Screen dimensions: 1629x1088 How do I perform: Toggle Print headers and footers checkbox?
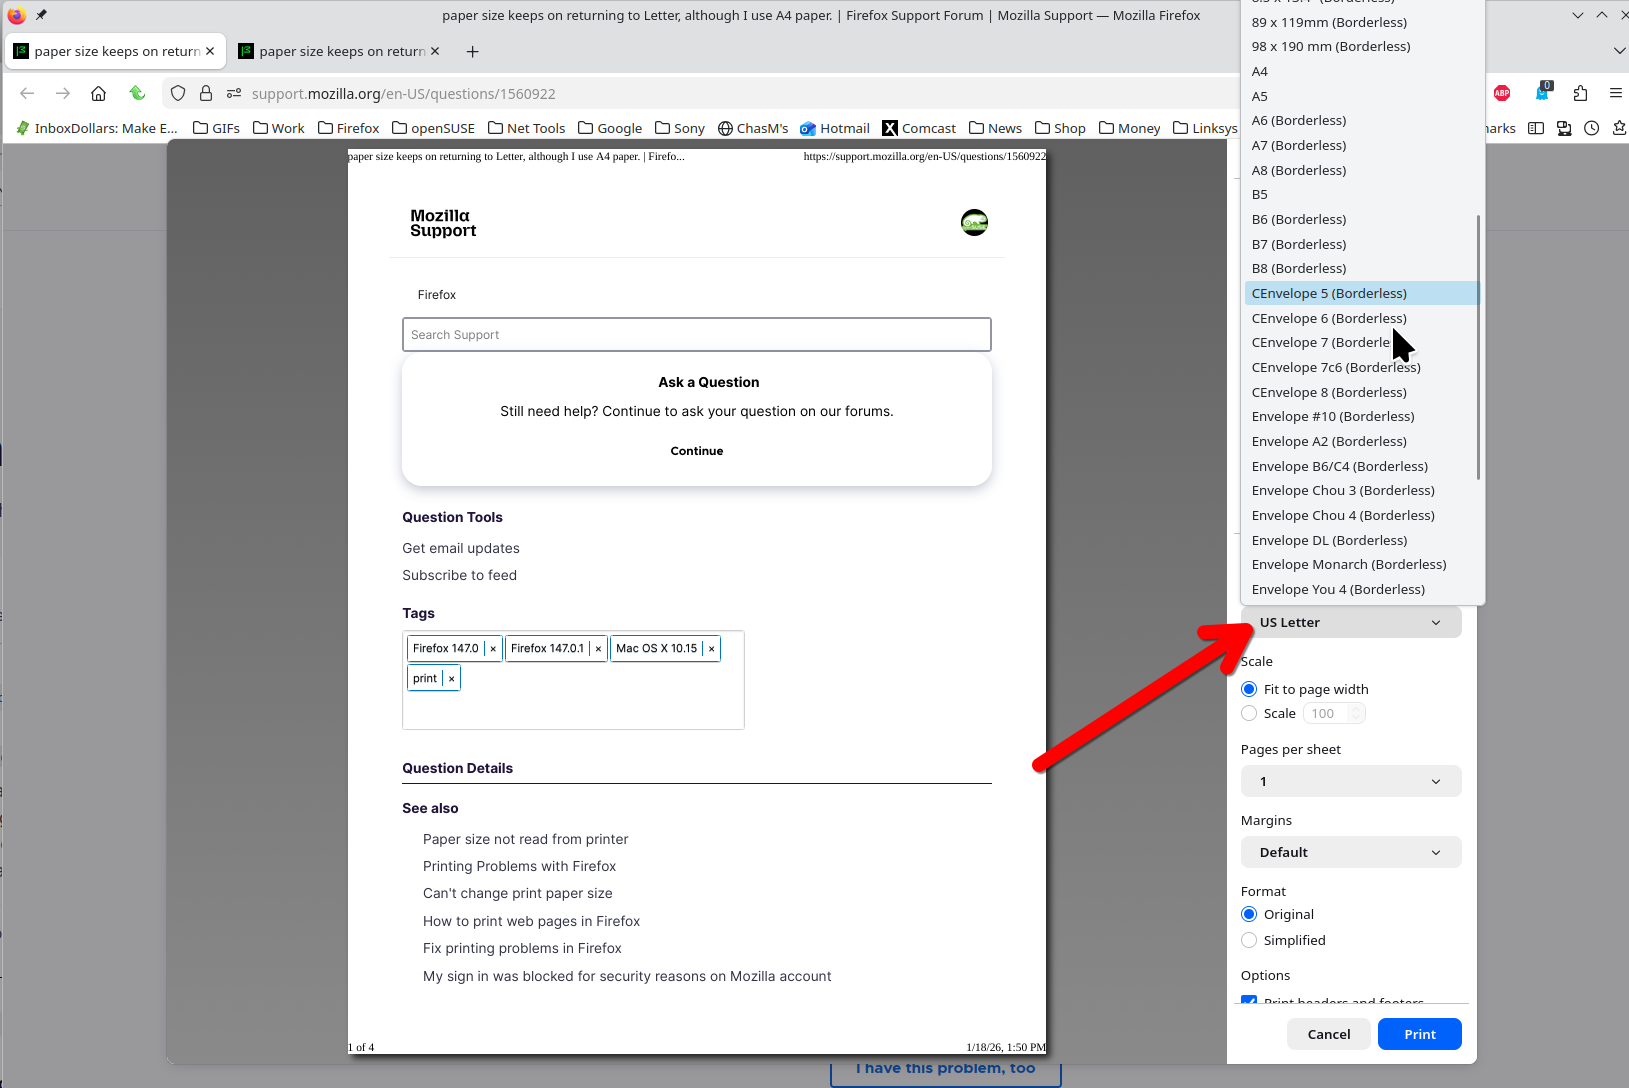[x=1249, y=1000]
